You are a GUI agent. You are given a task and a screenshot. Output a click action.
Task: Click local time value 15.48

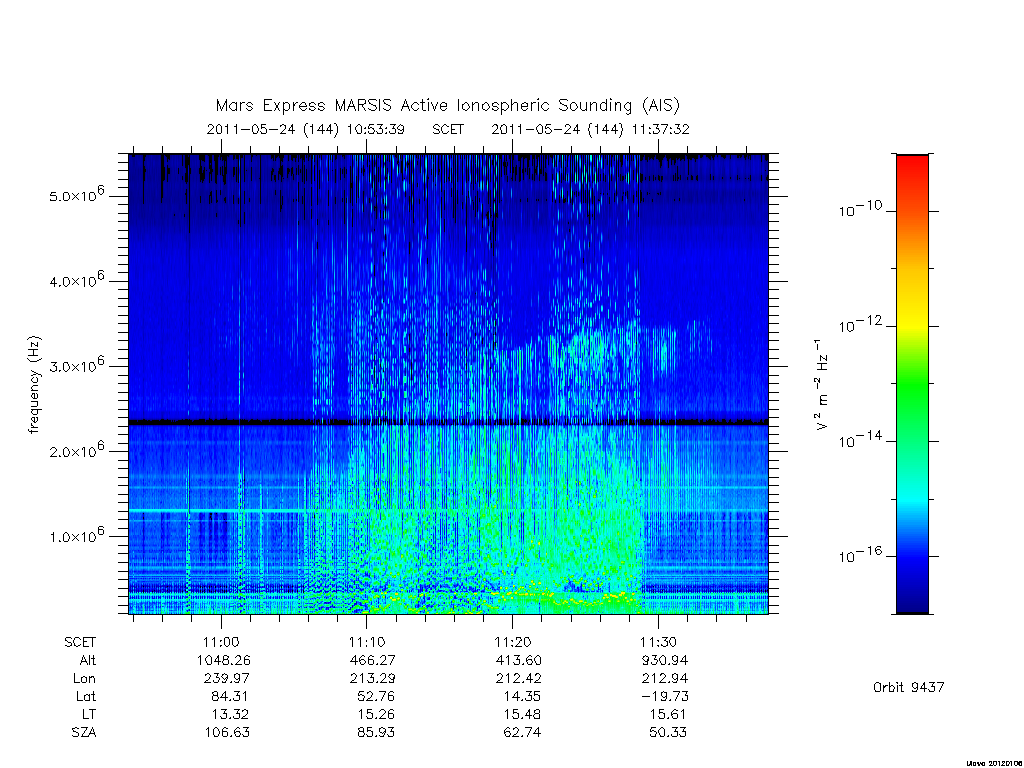point(522,714)
